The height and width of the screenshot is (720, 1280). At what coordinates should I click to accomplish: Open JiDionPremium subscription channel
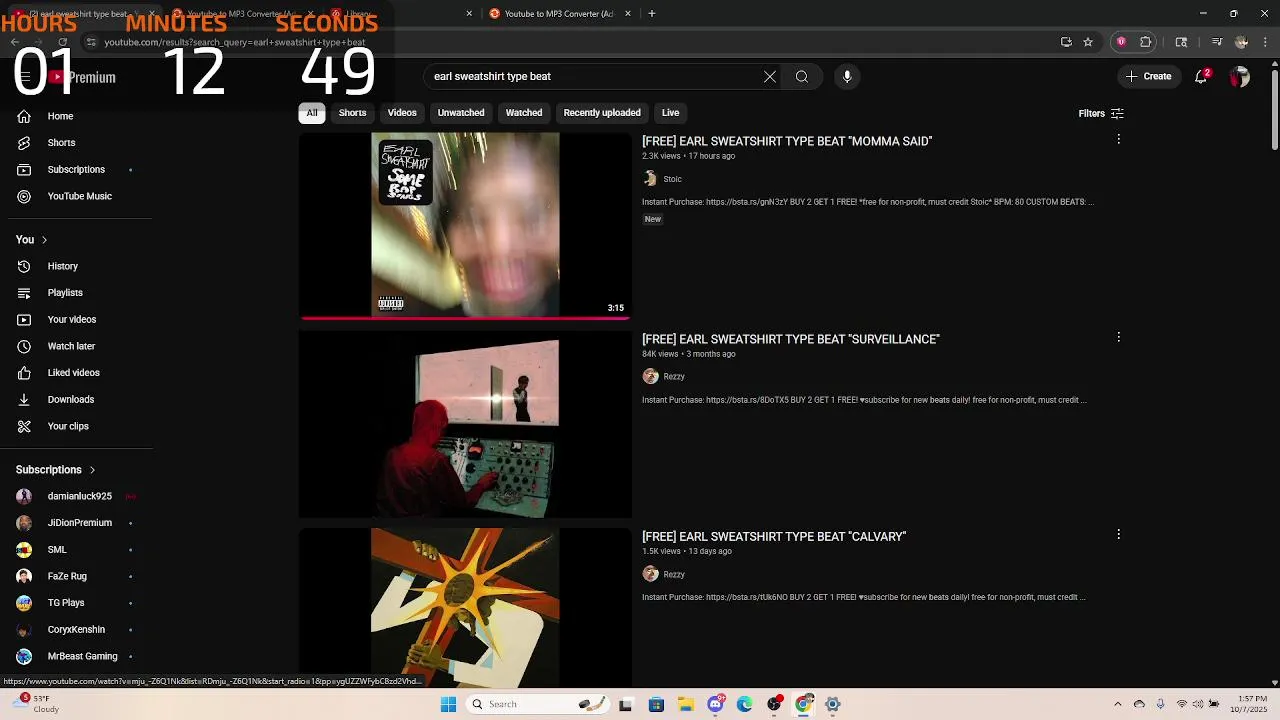pyautogui.click(x=79, y=523)
